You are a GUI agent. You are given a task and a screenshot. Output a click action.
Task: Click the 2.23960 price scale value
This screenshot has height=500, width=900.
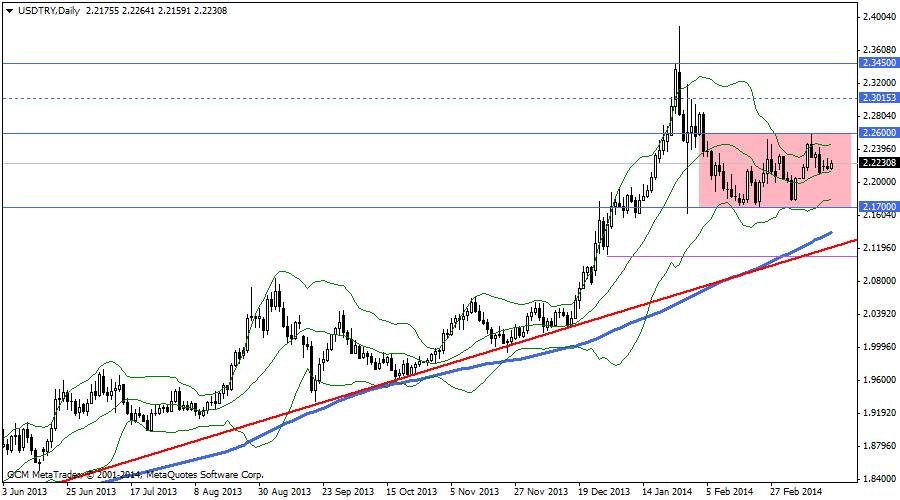tap(879, 149)
